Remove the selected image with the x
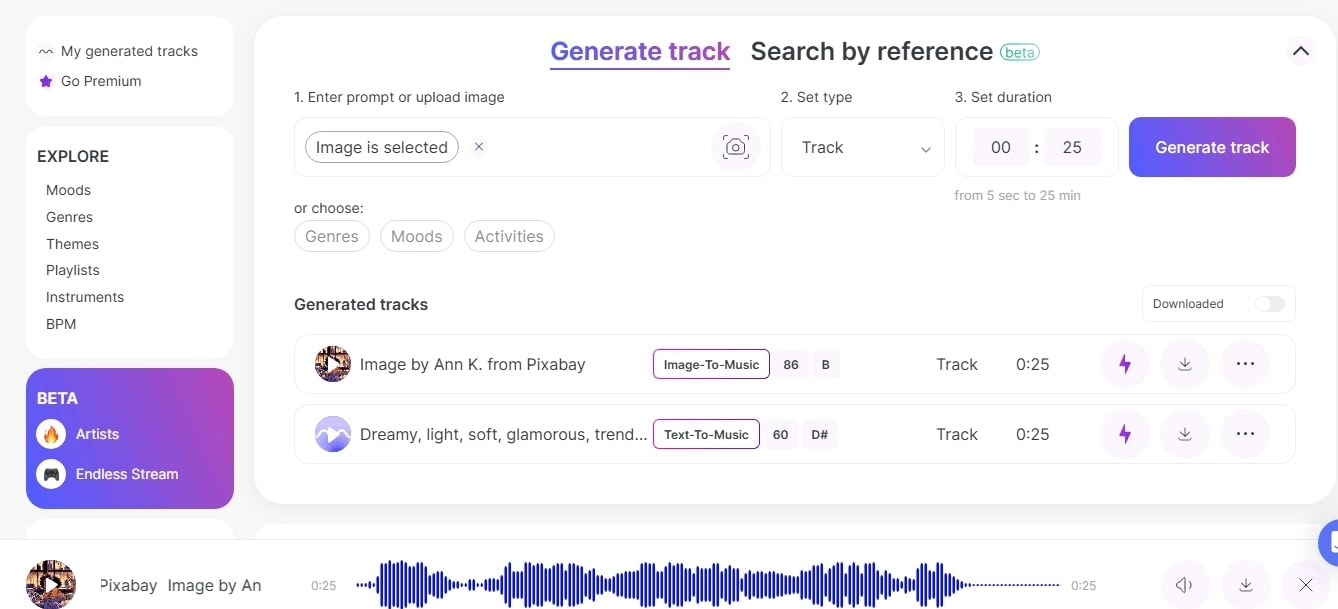 click(x=479, y=146)
